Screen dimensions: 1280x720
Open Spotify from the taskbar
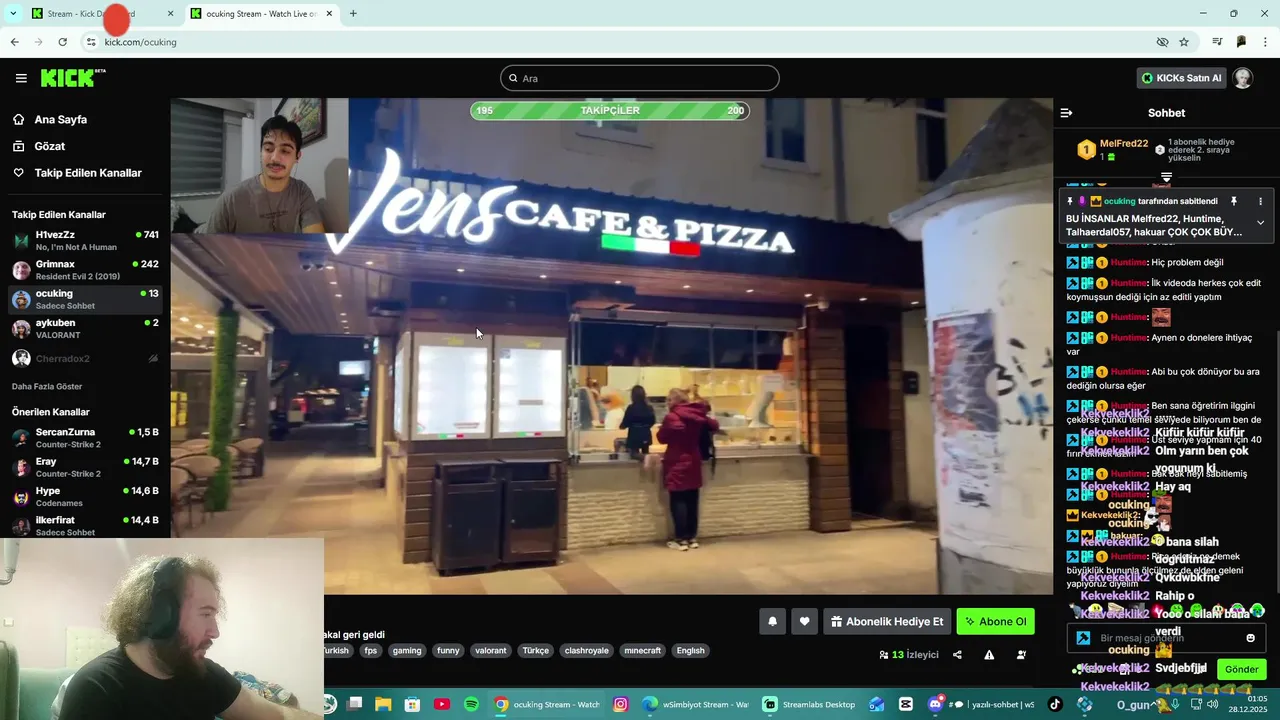coord(471,704)
